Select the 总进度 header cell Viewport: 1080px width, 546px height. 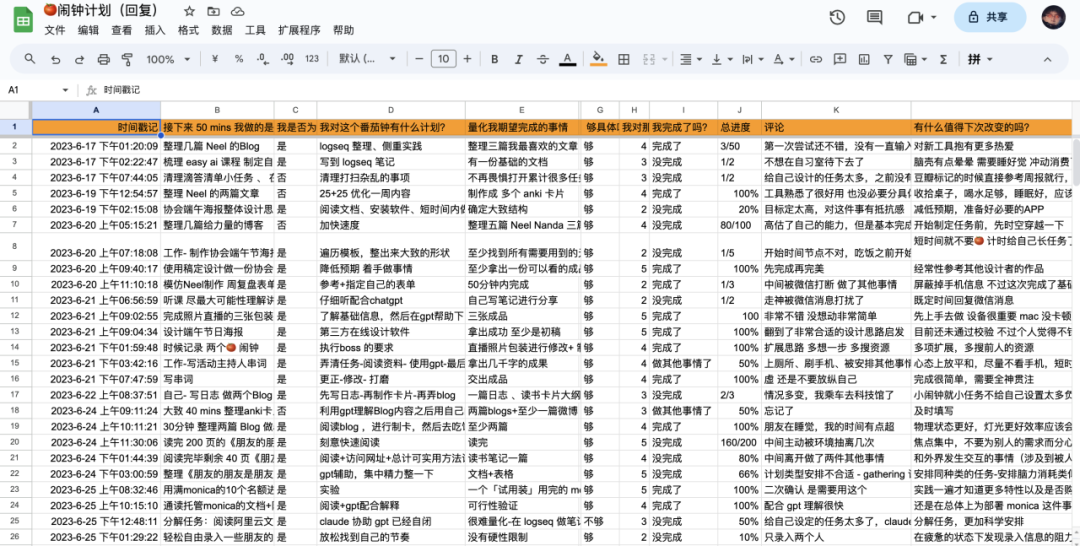[740, 127]
